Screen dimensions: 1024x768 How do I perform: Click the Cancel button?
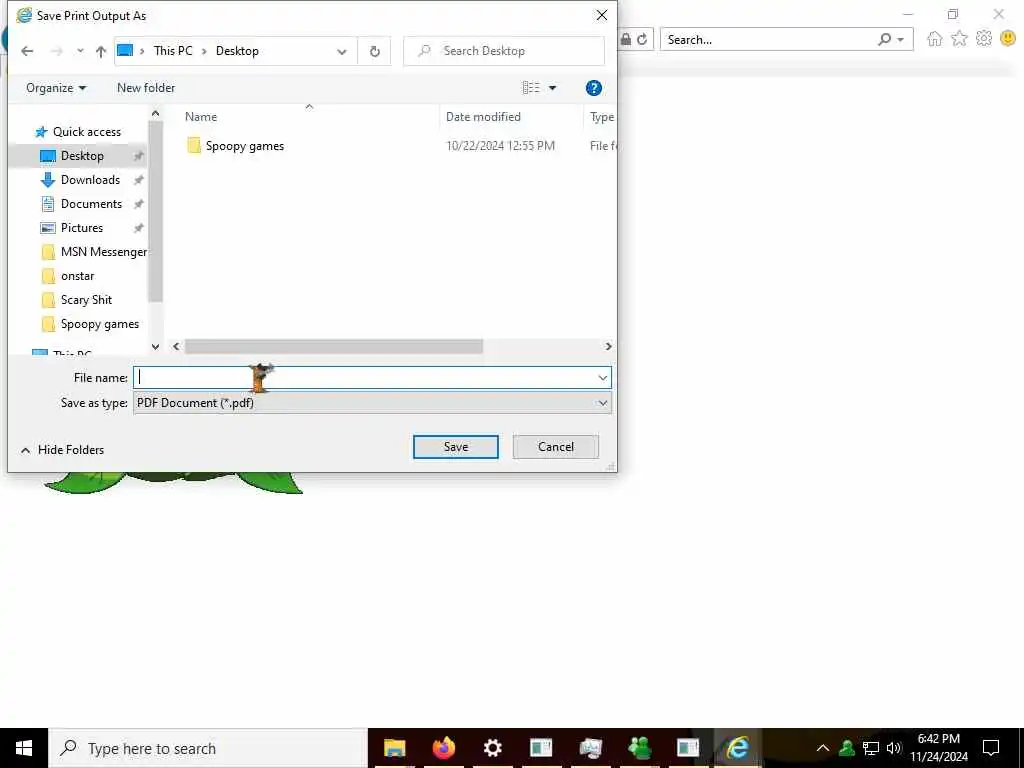(556, 447)
